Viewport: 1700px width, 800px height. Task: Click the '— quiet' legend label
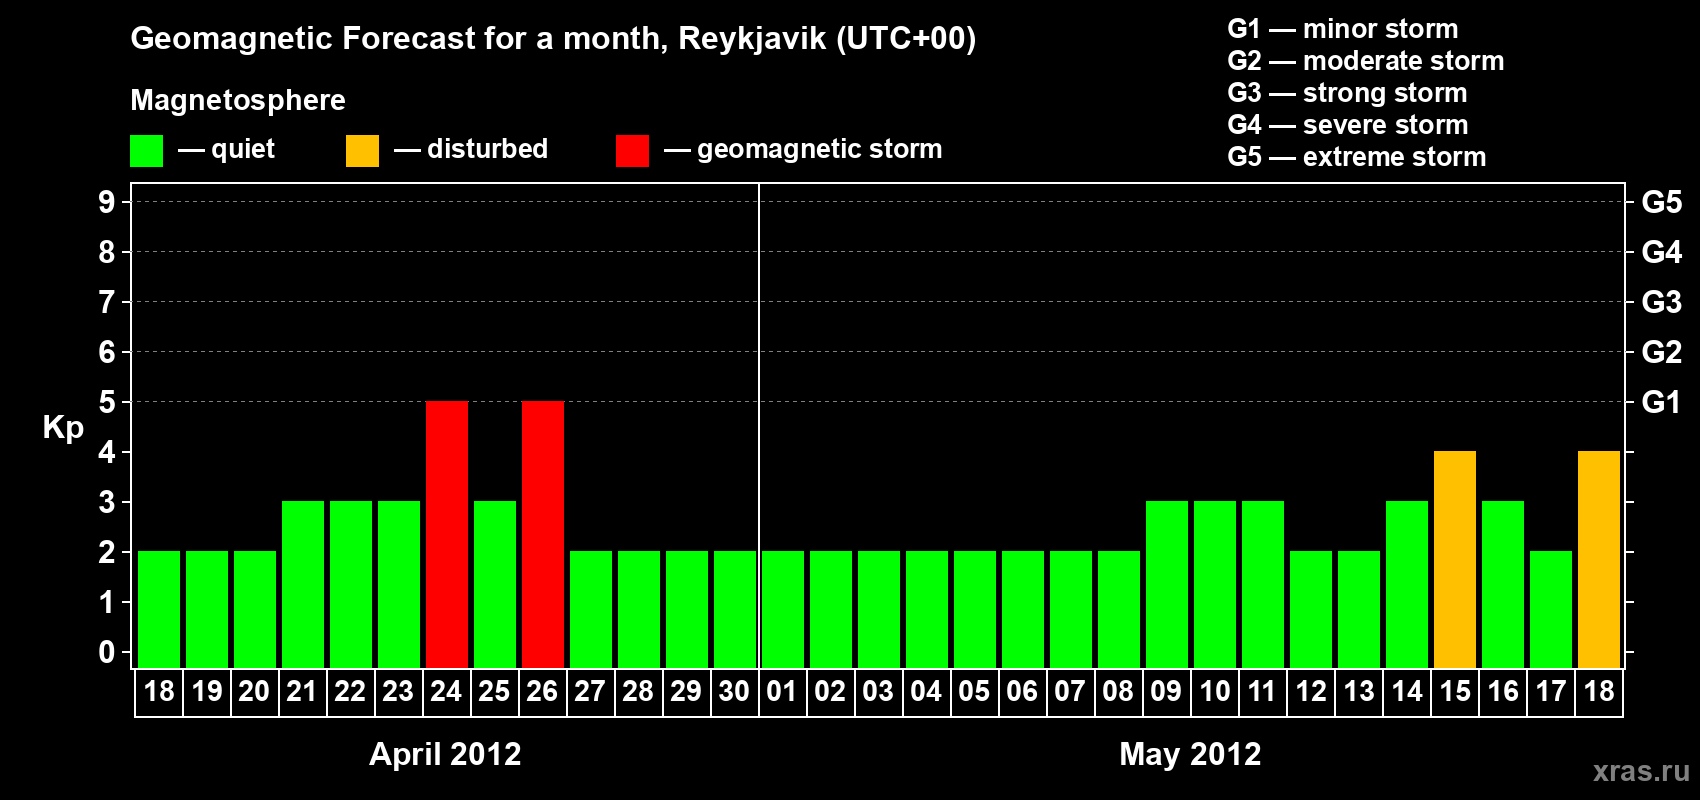(x=226, y=149)
